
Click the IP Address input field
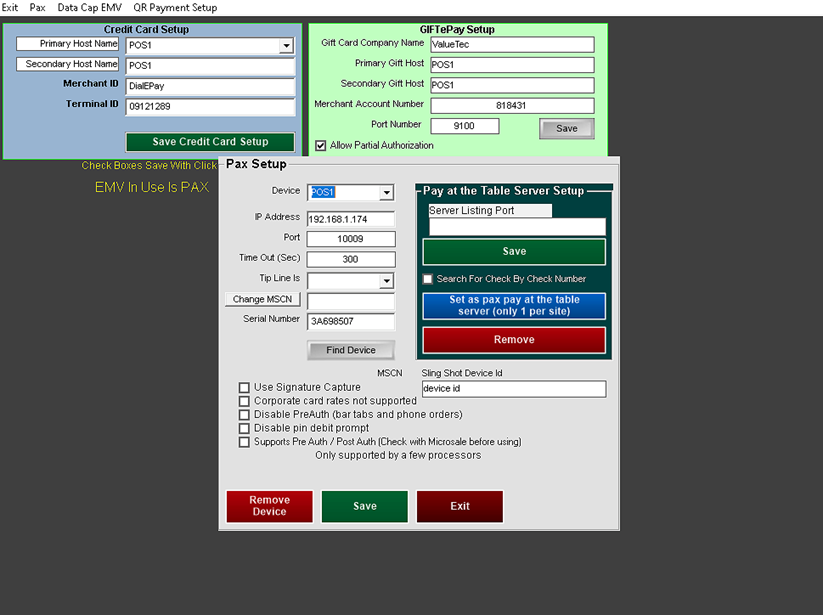tap(350, 219)
